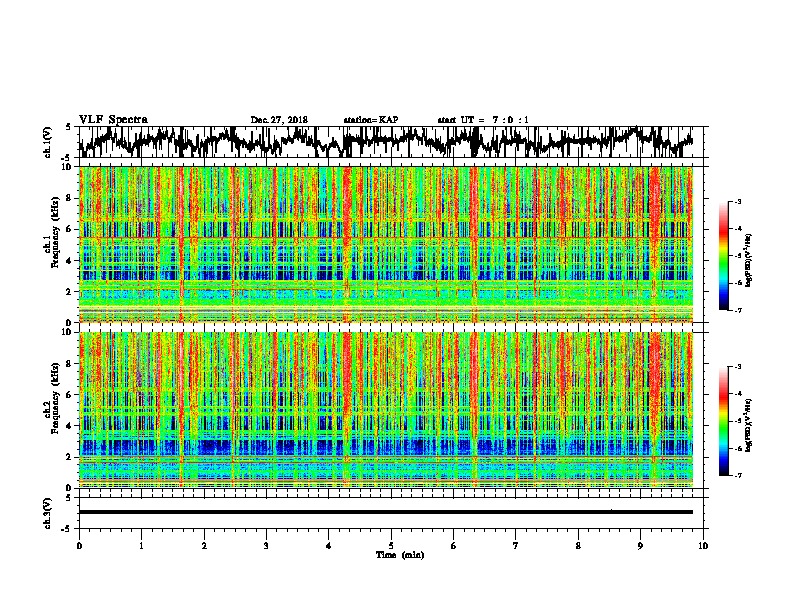Click the "start UT = 7 : 0 : 1" text
This screenshot has height=612, width=792.
tap(483, 120)
